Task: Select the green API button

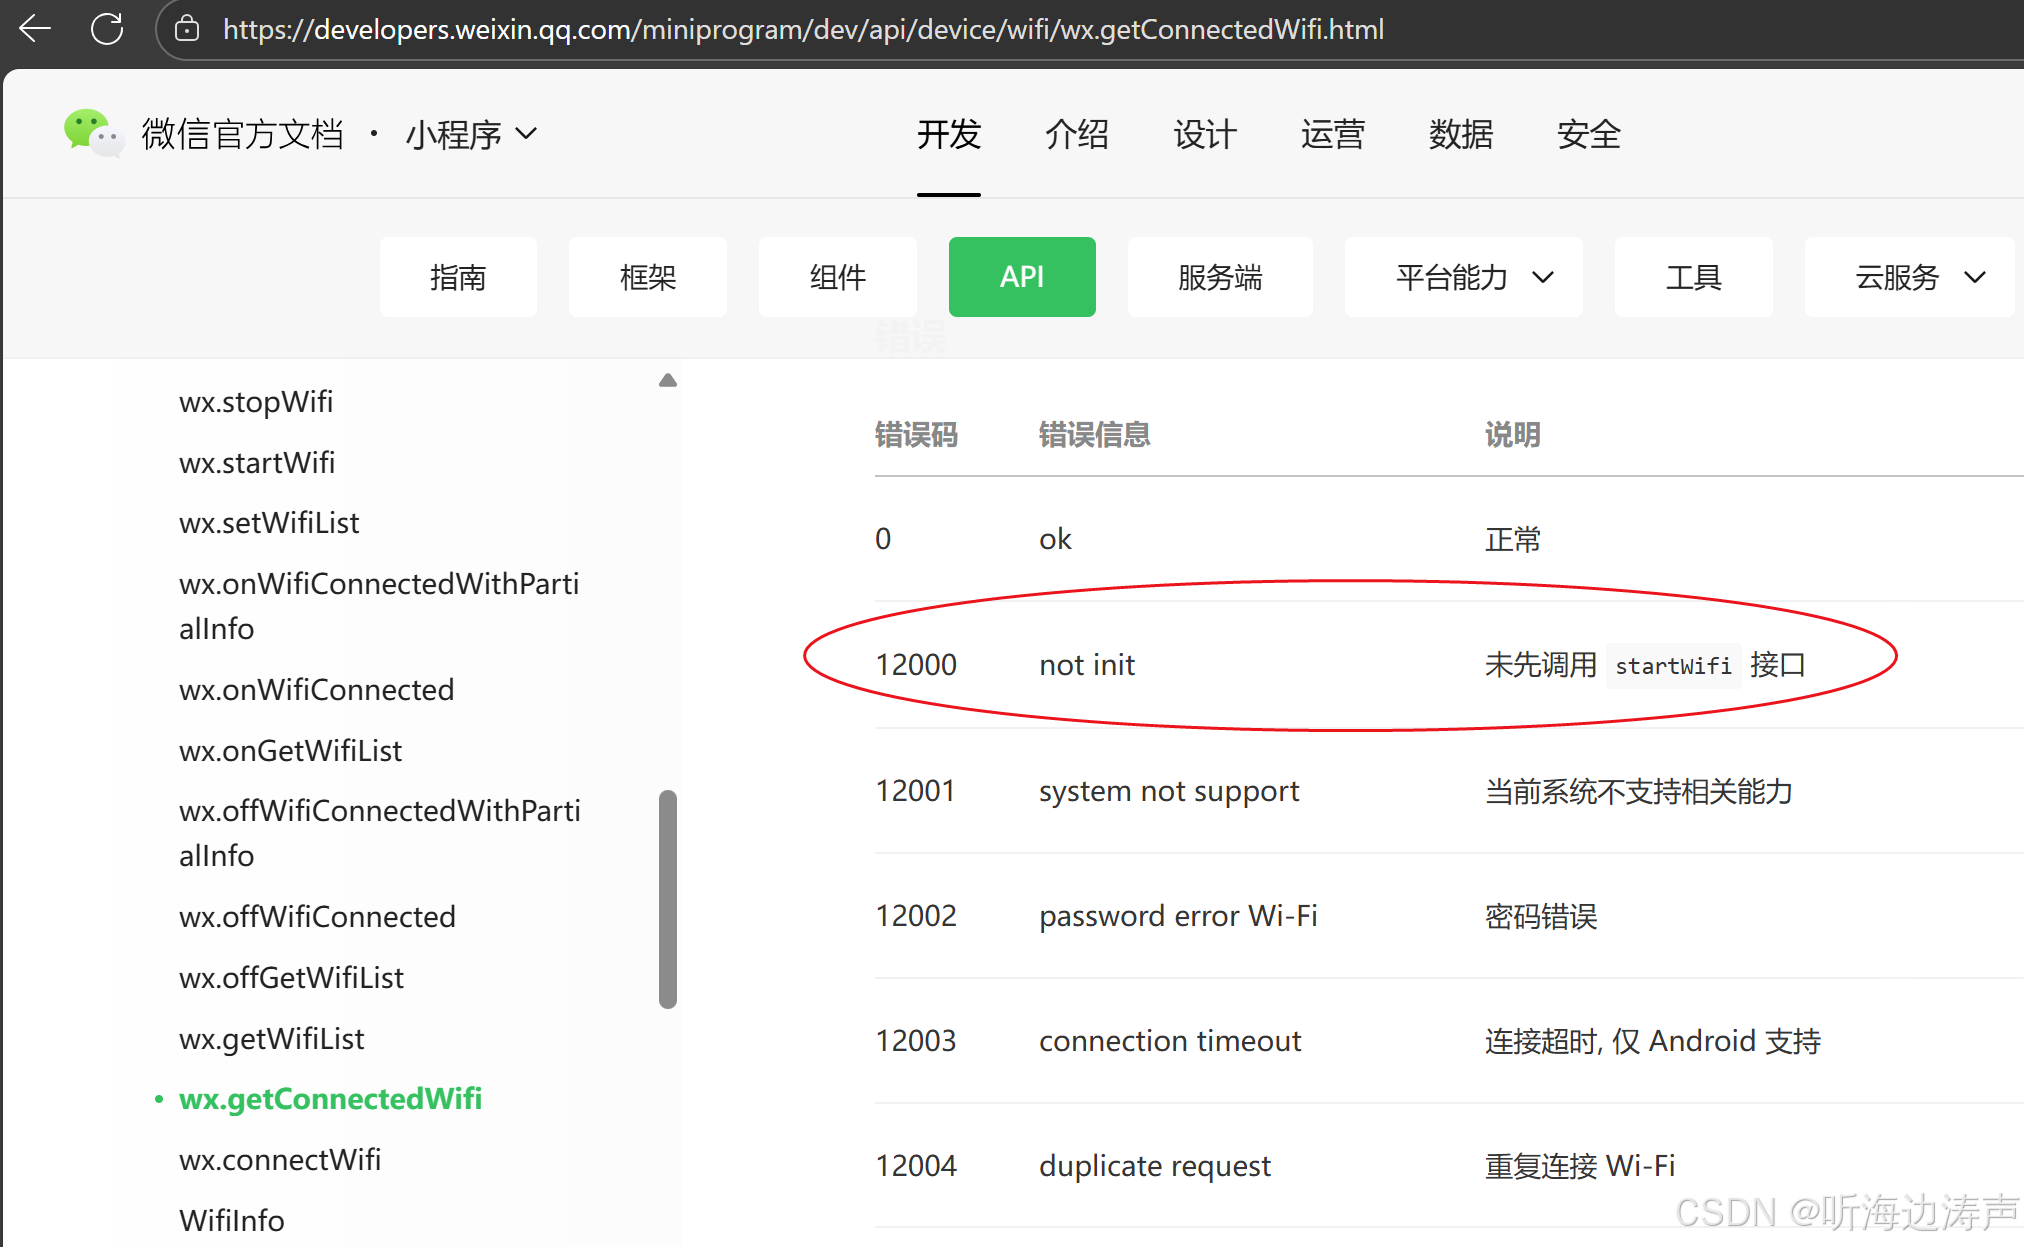Action: (x=1022, y=277)
